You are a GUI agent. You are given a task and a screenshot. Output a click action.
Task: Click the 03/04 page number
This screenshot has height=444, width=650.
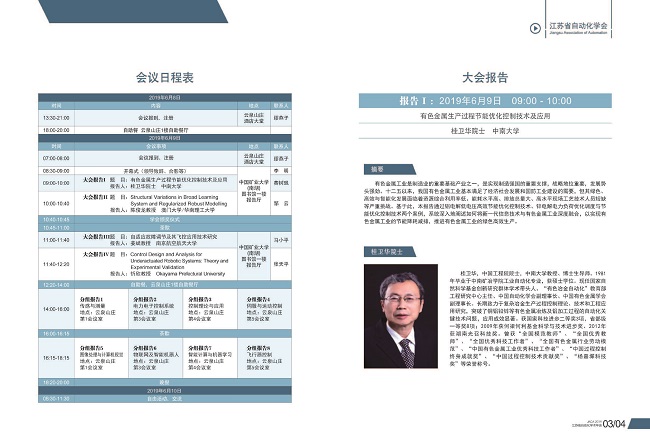(614, 424)
